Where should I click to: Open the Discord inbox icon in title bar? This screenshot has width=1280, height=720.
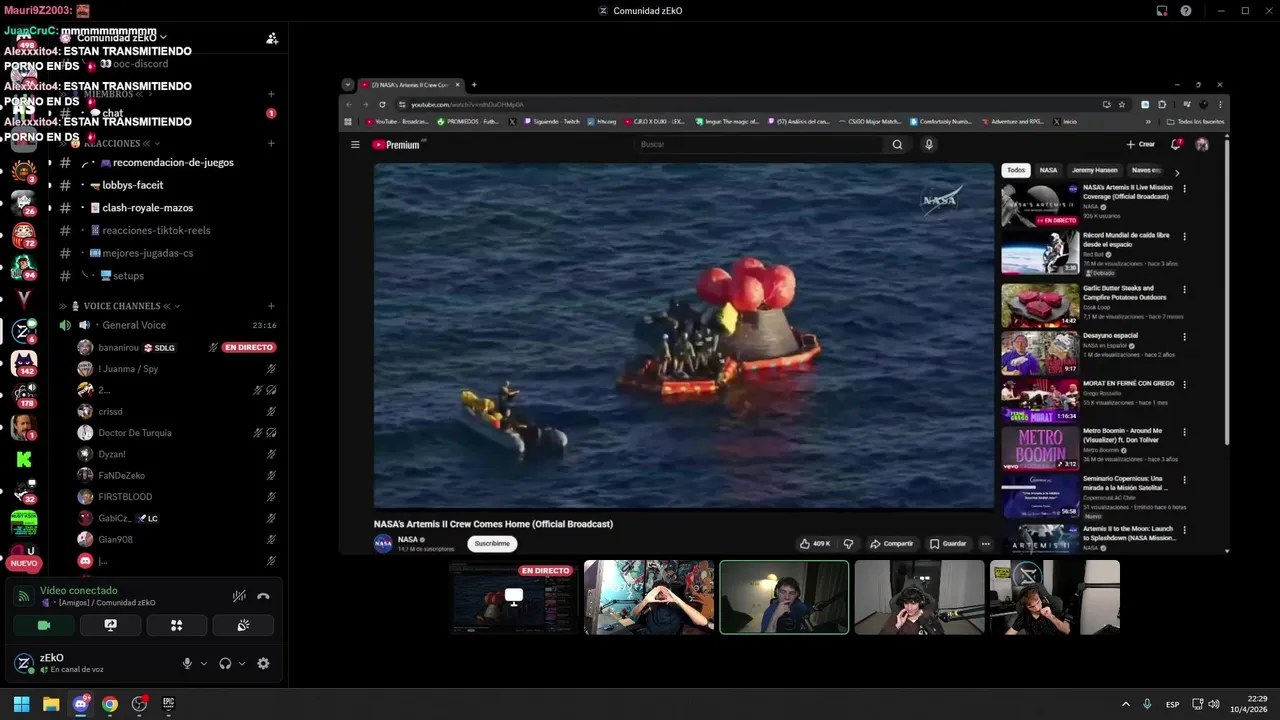[1162, 11]
